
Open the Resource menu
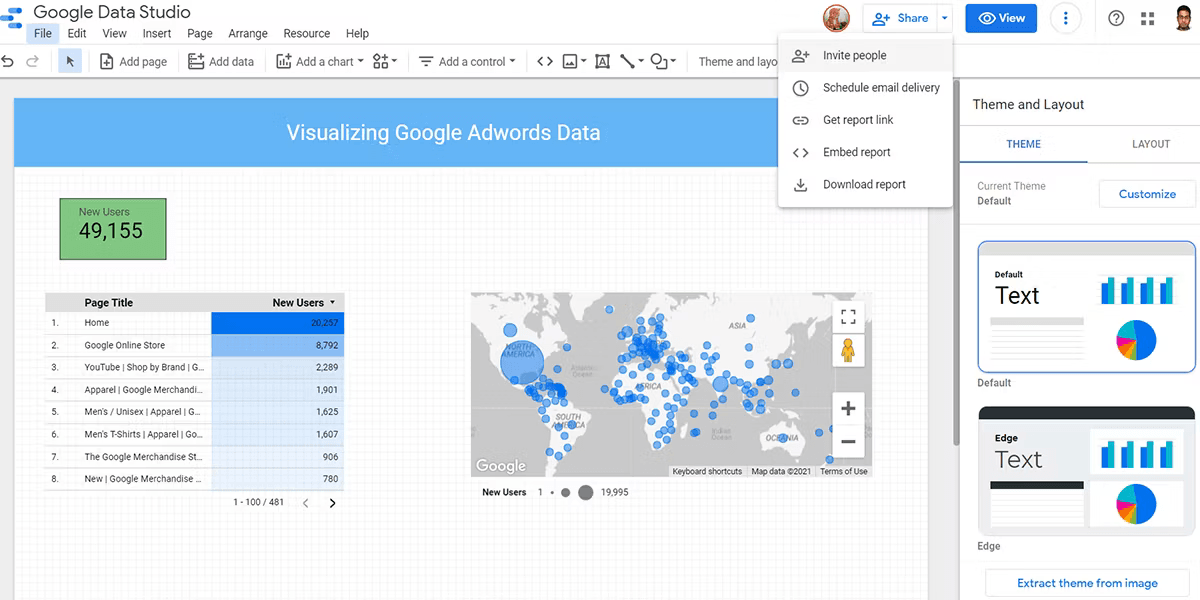point(307,33)
